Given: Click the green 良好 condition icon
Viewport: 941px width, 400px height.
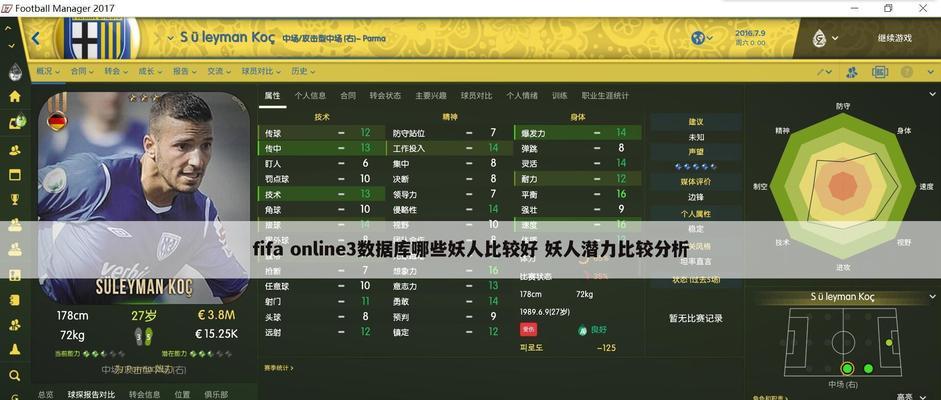Looking at the screenshot, I should tap(582, 330).
